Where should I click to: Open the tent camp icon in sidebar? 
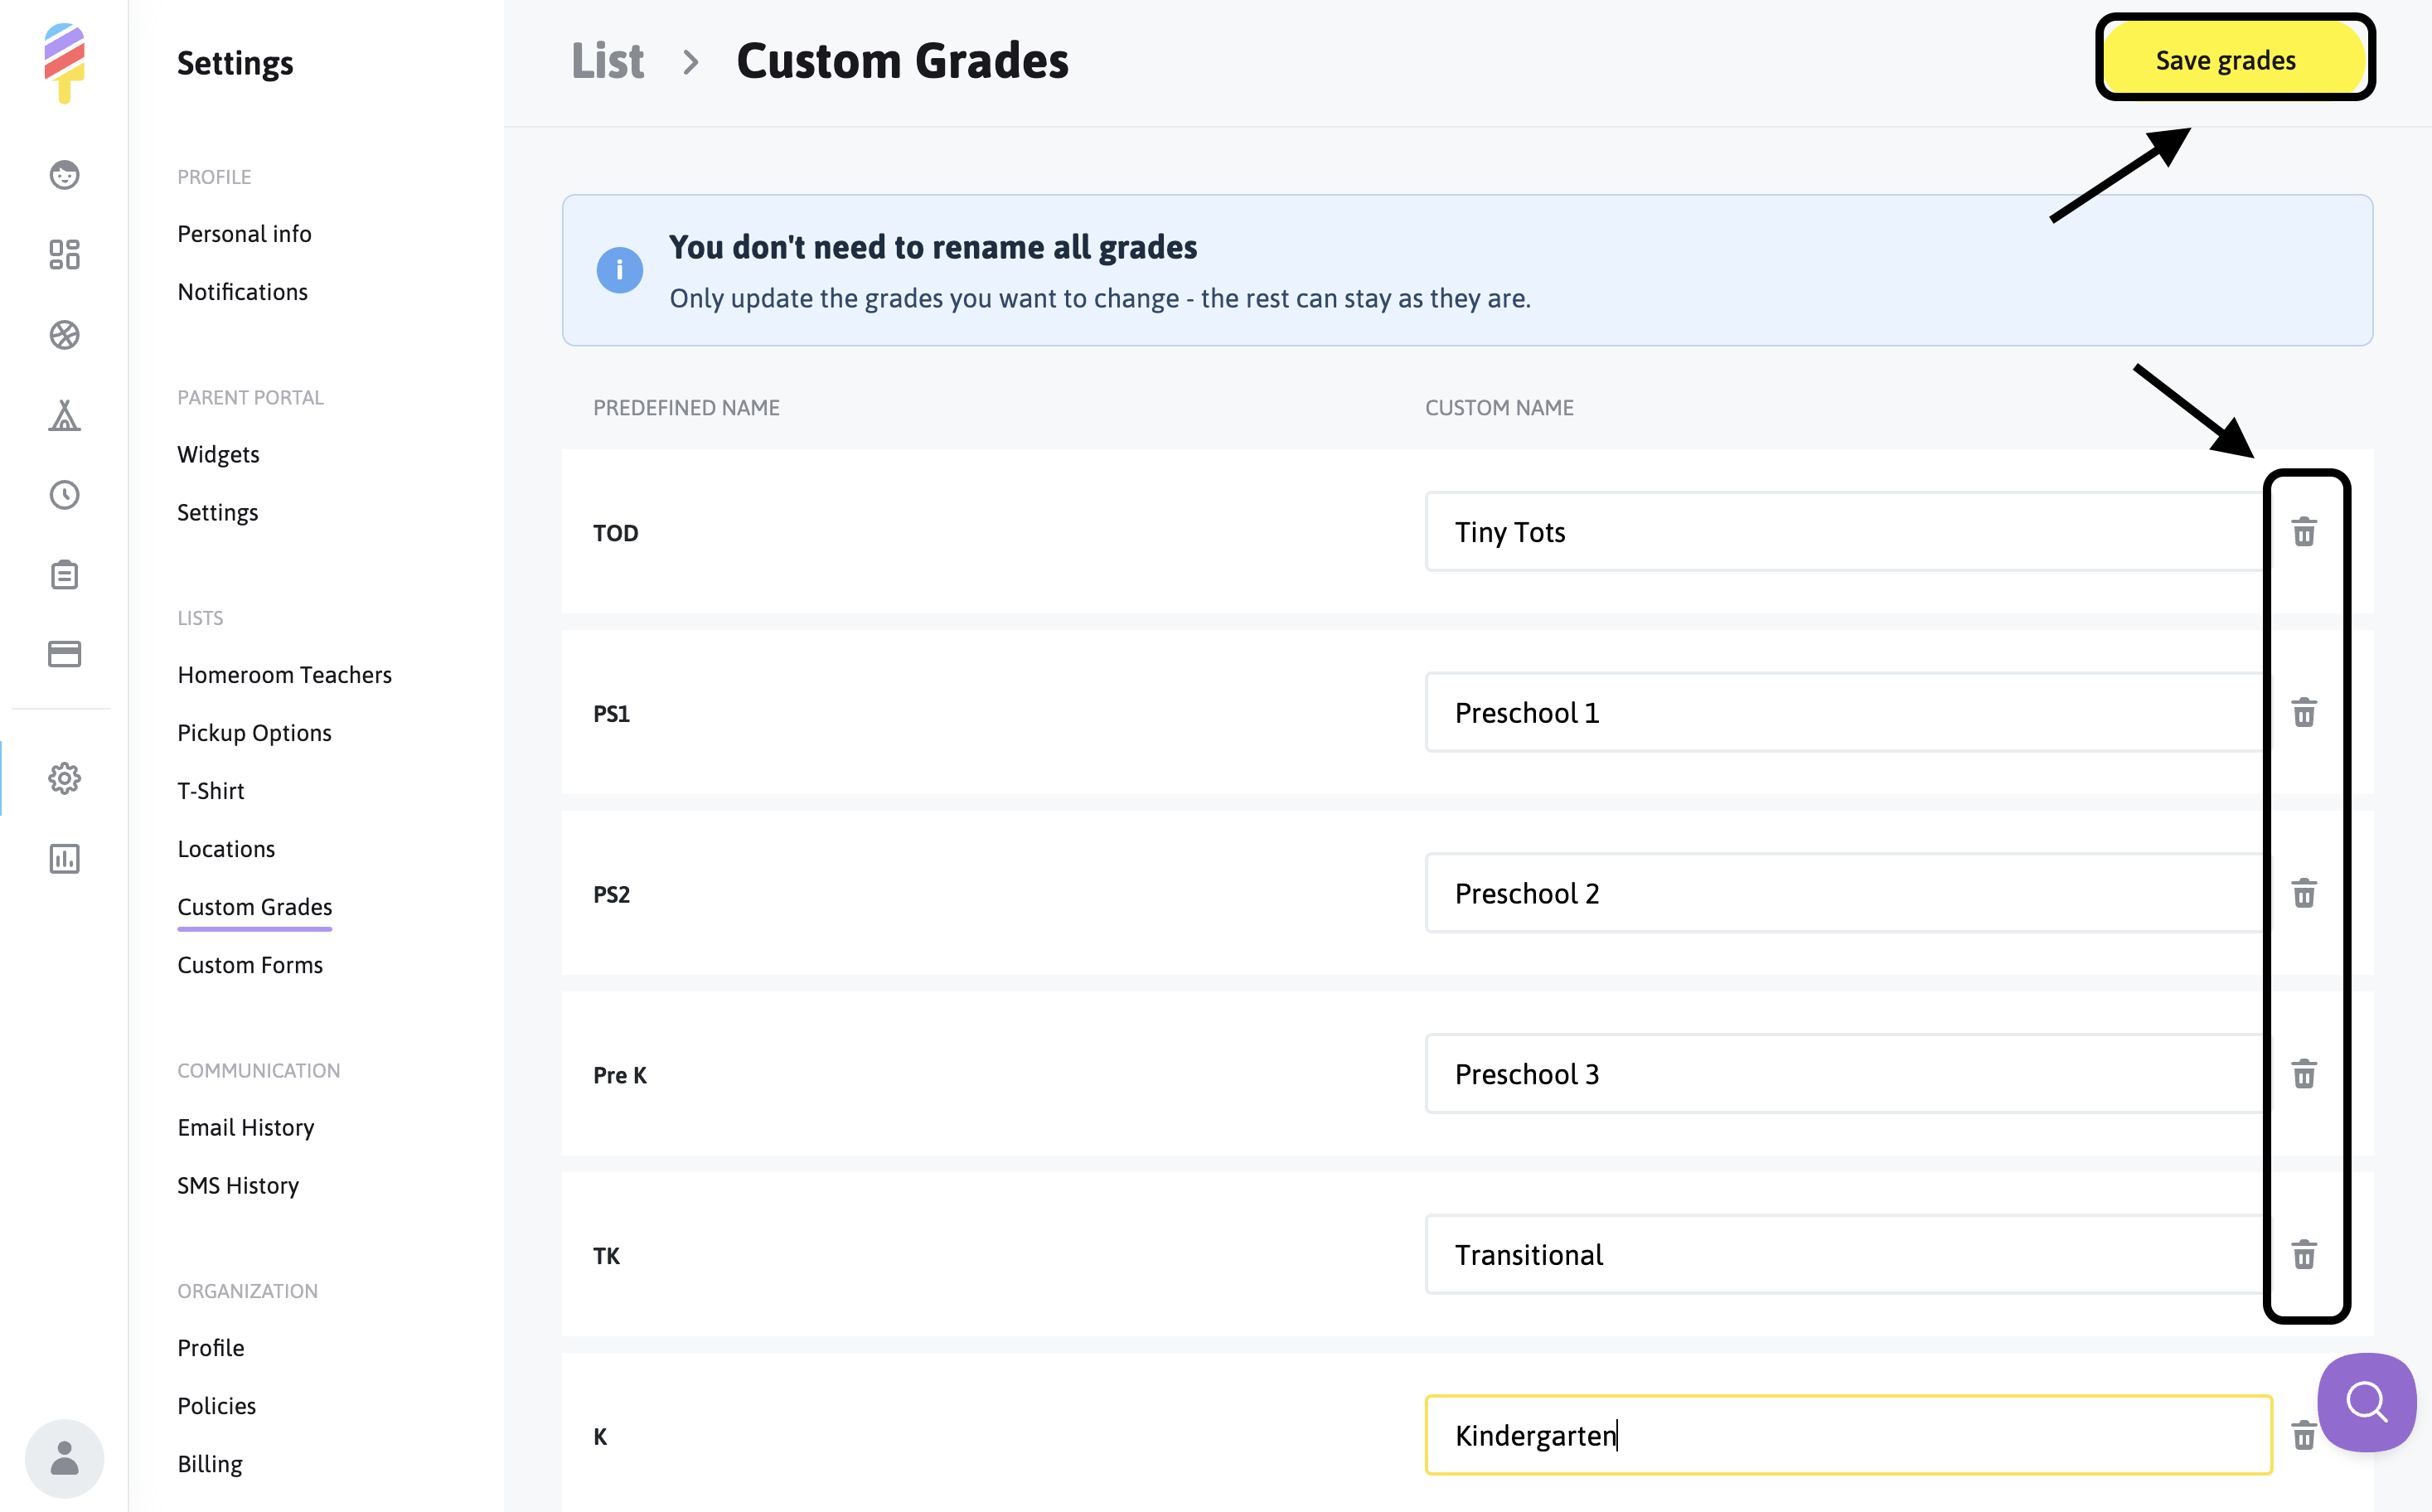pos(64,415)
